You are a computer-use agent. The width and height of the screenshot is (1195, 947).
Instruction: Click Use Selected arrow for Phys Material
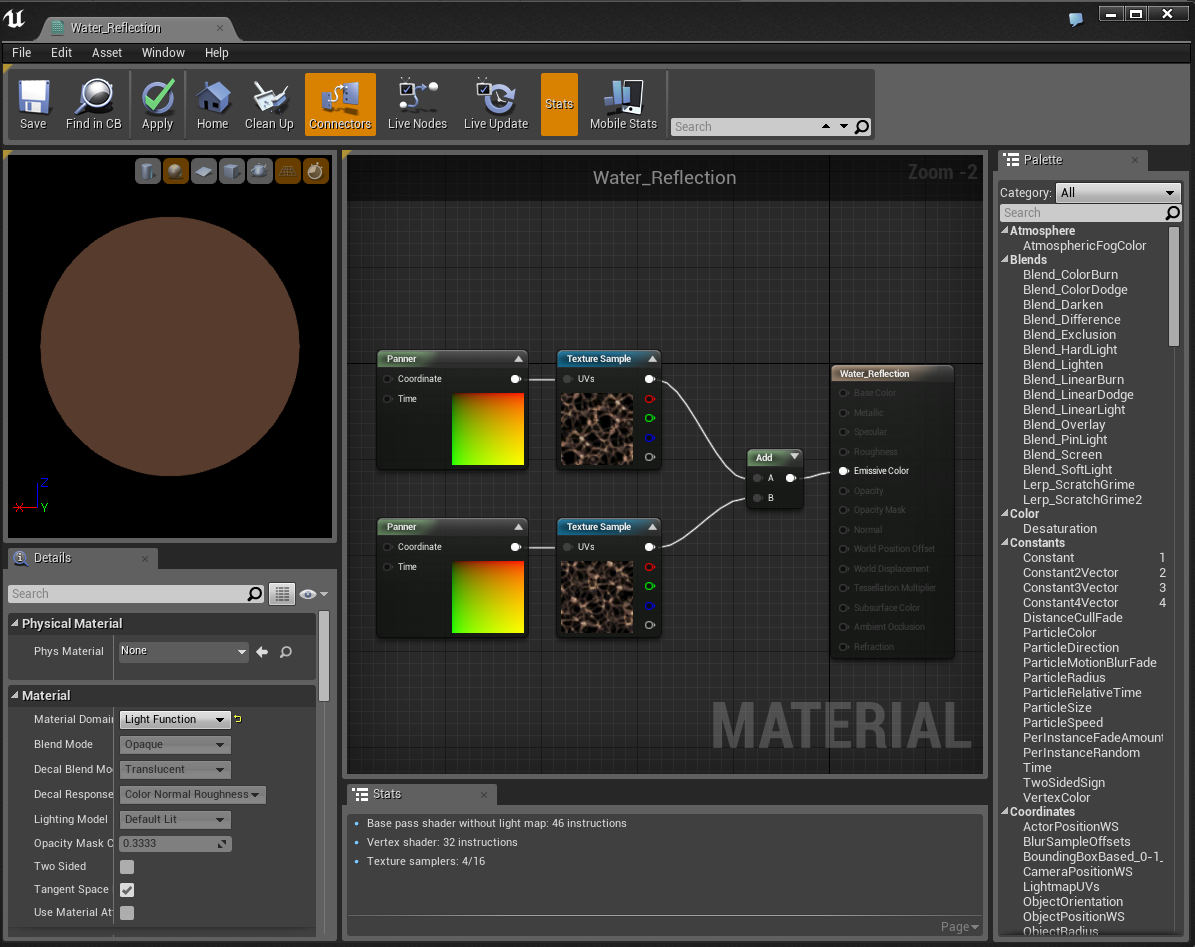pyautogui.click(x=262, y=652)
